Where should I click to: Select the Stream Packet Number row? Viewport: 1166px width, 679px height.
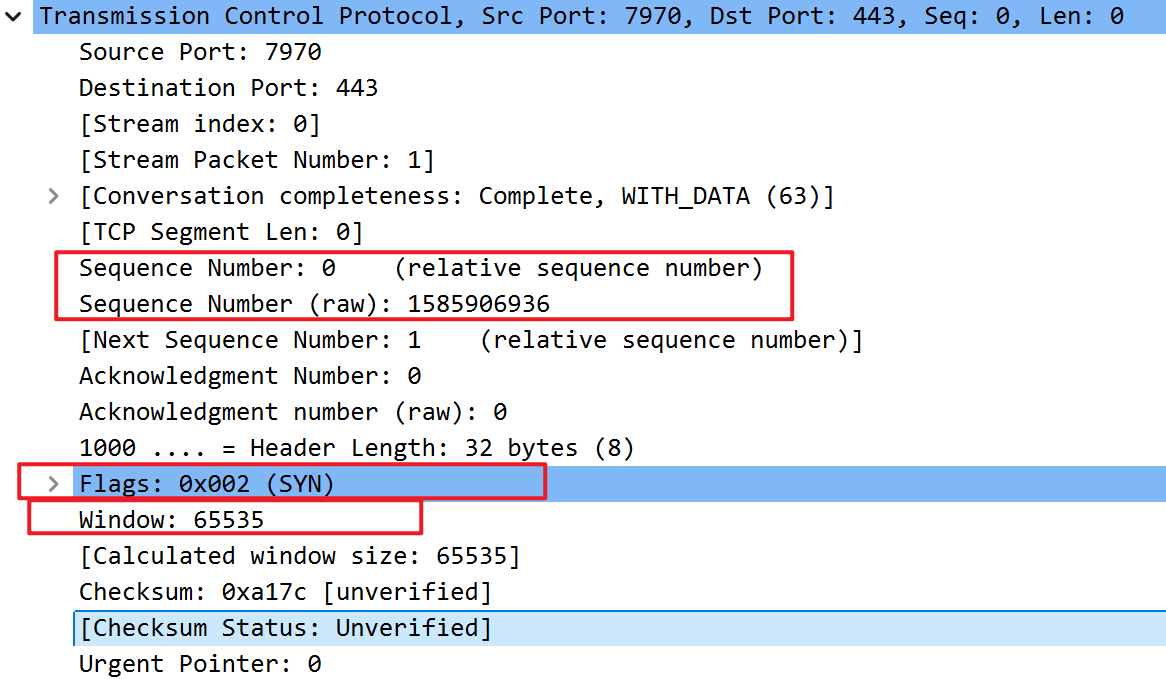point(257,160)
